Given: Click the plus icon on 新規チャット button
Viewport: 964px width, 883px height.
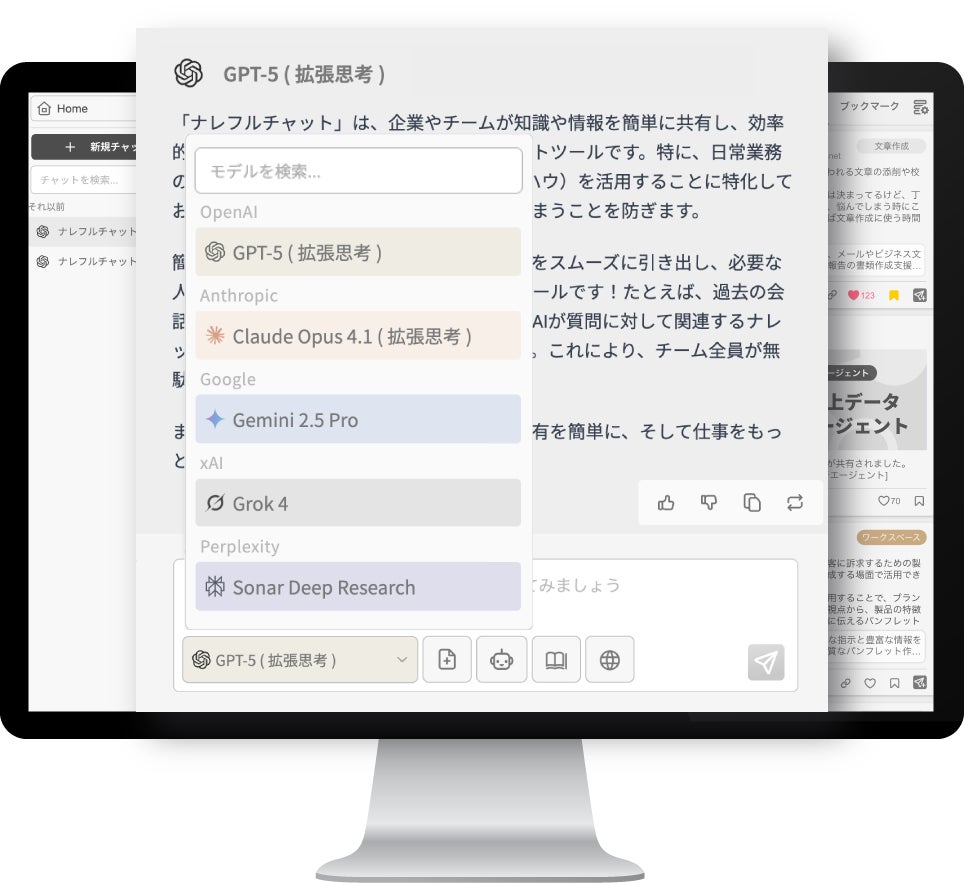Looking at the screenshot, I should (x=70, y=147).
